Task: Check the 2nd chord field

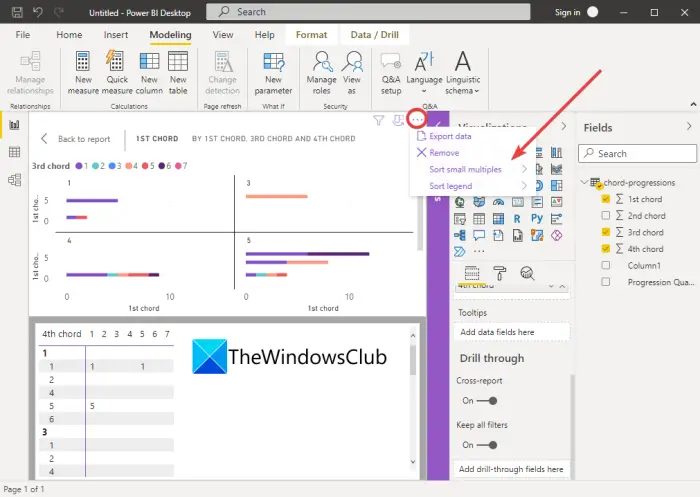Action: point(606,216)
